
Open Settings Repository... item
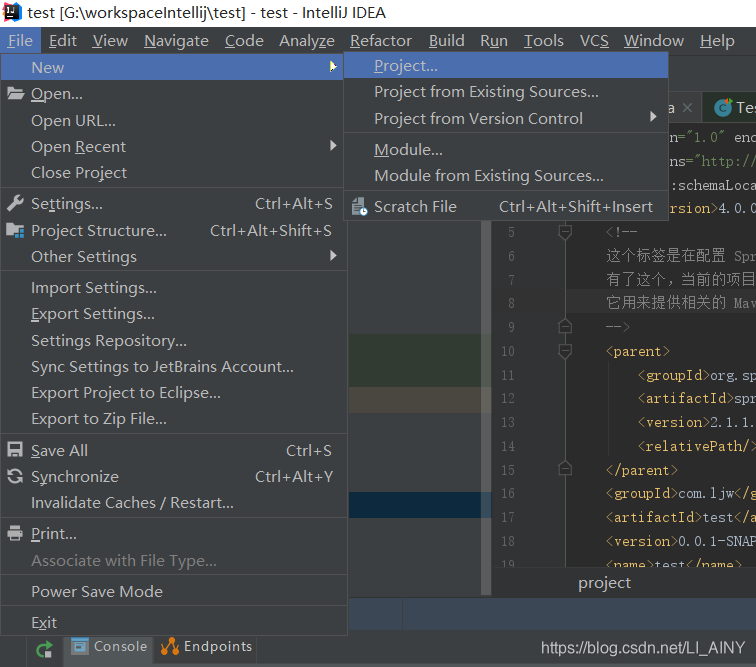tap(174, 340)
